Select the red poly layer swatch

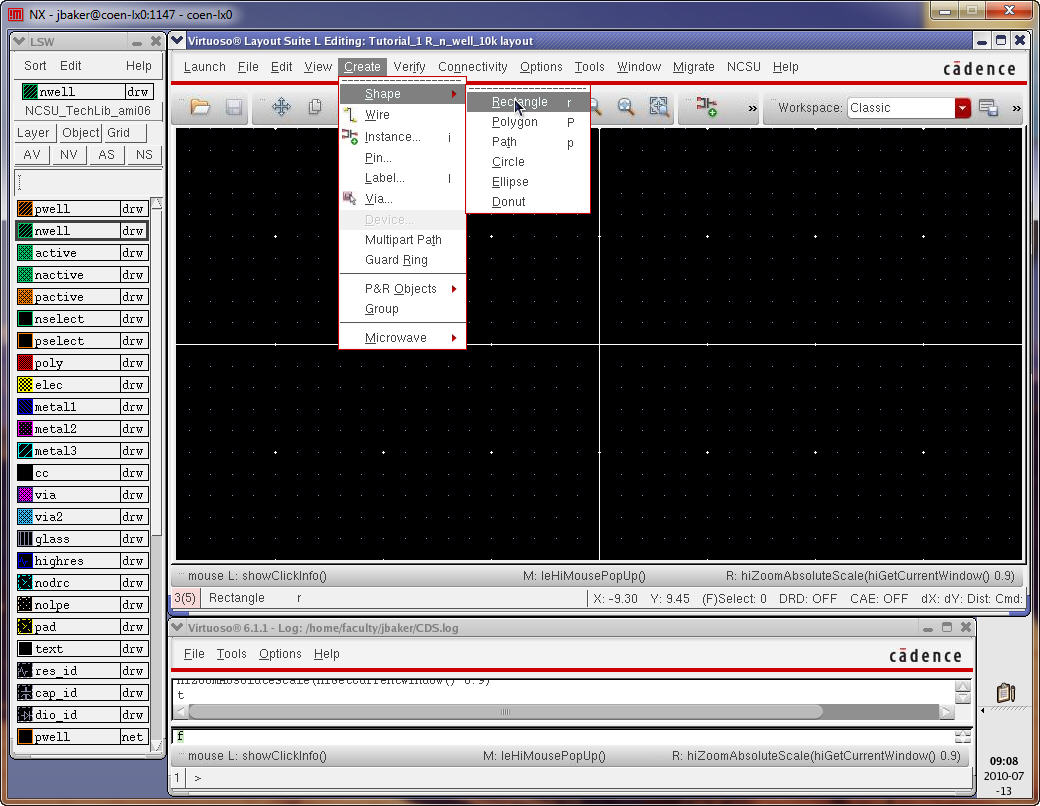[25, 363]
